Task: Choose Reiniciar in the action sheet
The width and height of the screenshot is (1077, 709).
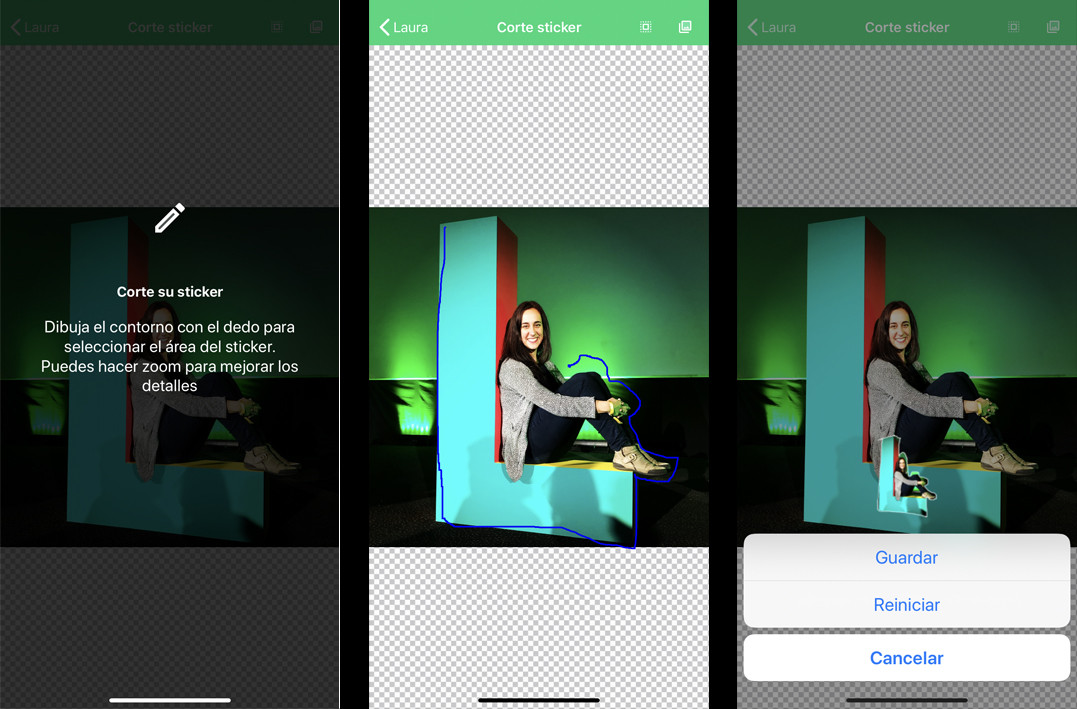Action: [x=906, y=605]
